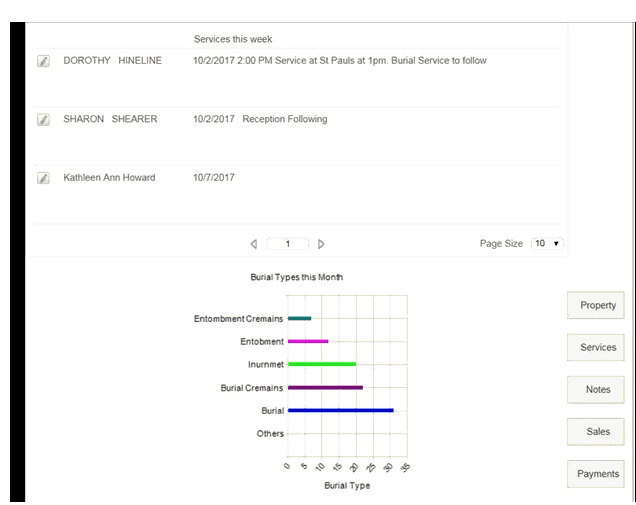636x505 pixels.
Task: Click the magenta Entobment chart bar
Action: click(x=308, y=341)
